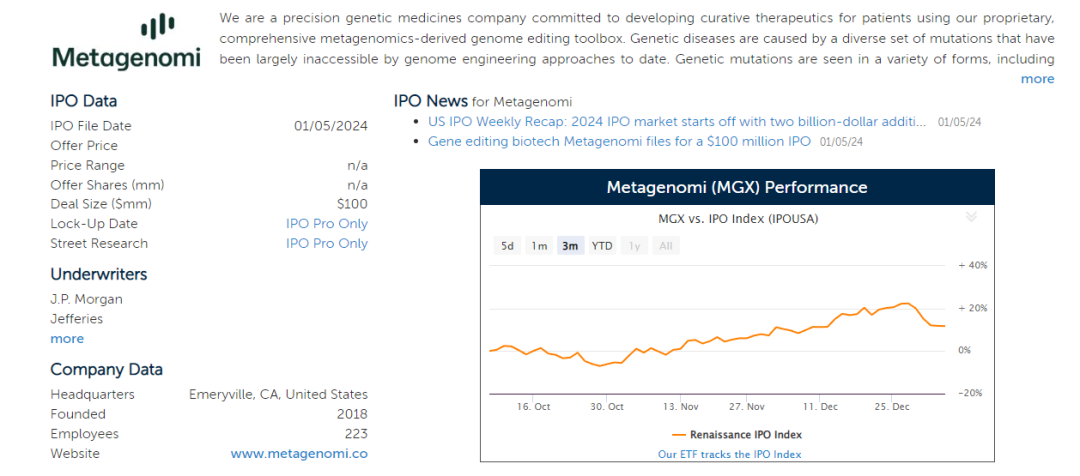The height and width of the screenshot is (476, 1080).
Task: Switch chart to 1m range
Action: [x=539, y=246]
